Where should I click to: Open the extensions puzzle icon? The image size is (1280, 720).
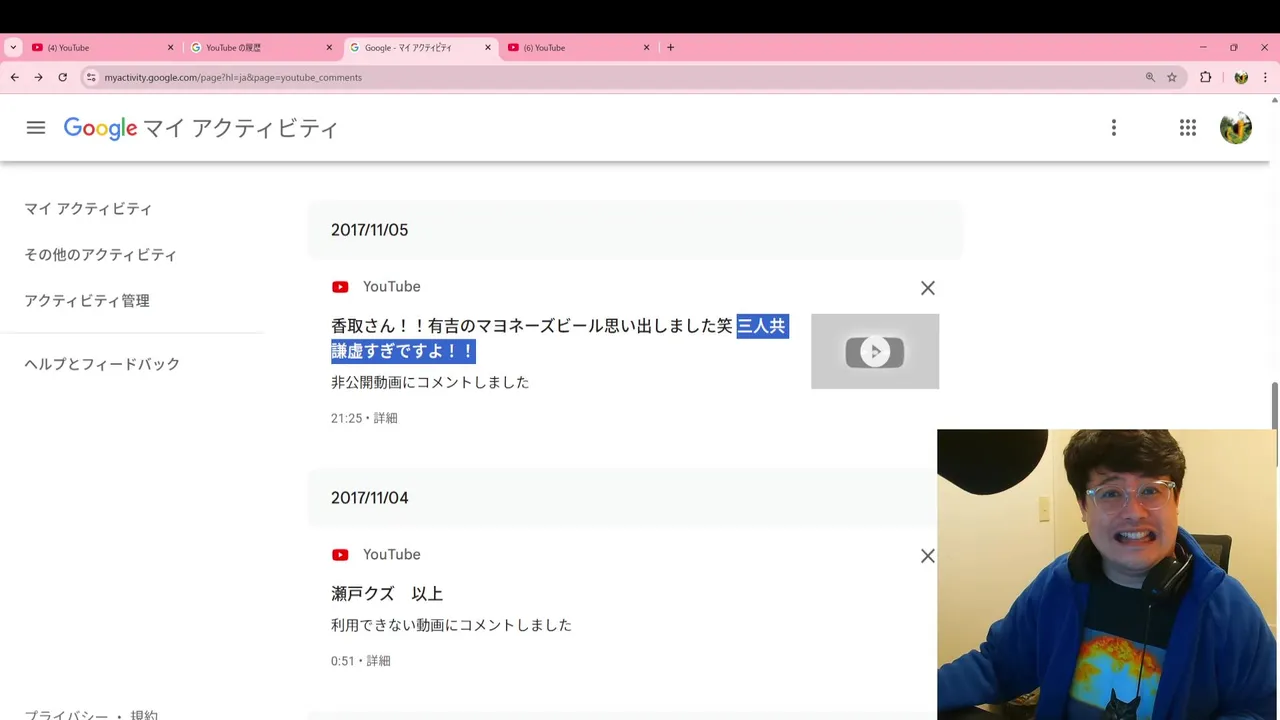click(1206, 77)
